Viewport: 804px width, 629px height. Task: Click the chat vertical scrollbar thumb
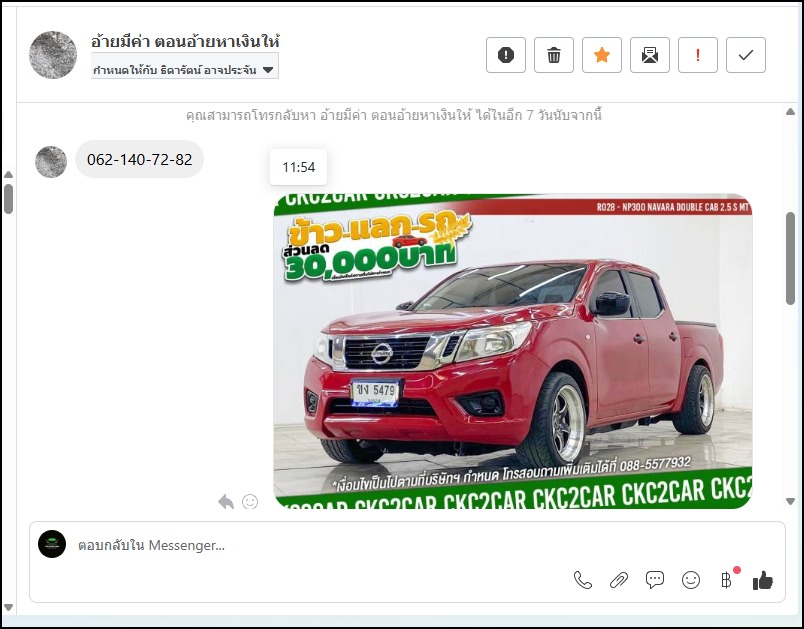(x=790, y=258)
